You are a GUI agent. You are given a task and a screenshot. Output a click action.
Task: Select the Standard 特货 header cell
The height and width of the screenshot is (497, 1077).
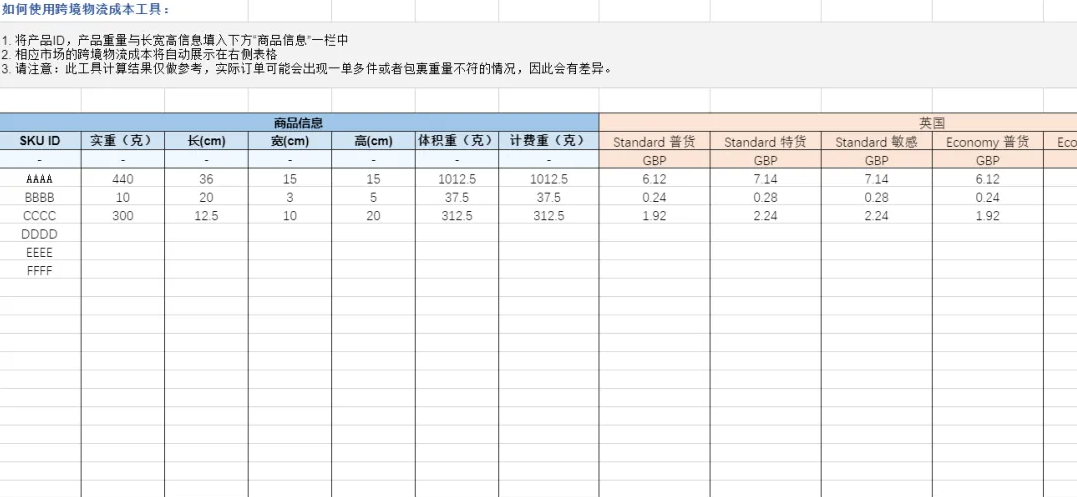point(765,141)
